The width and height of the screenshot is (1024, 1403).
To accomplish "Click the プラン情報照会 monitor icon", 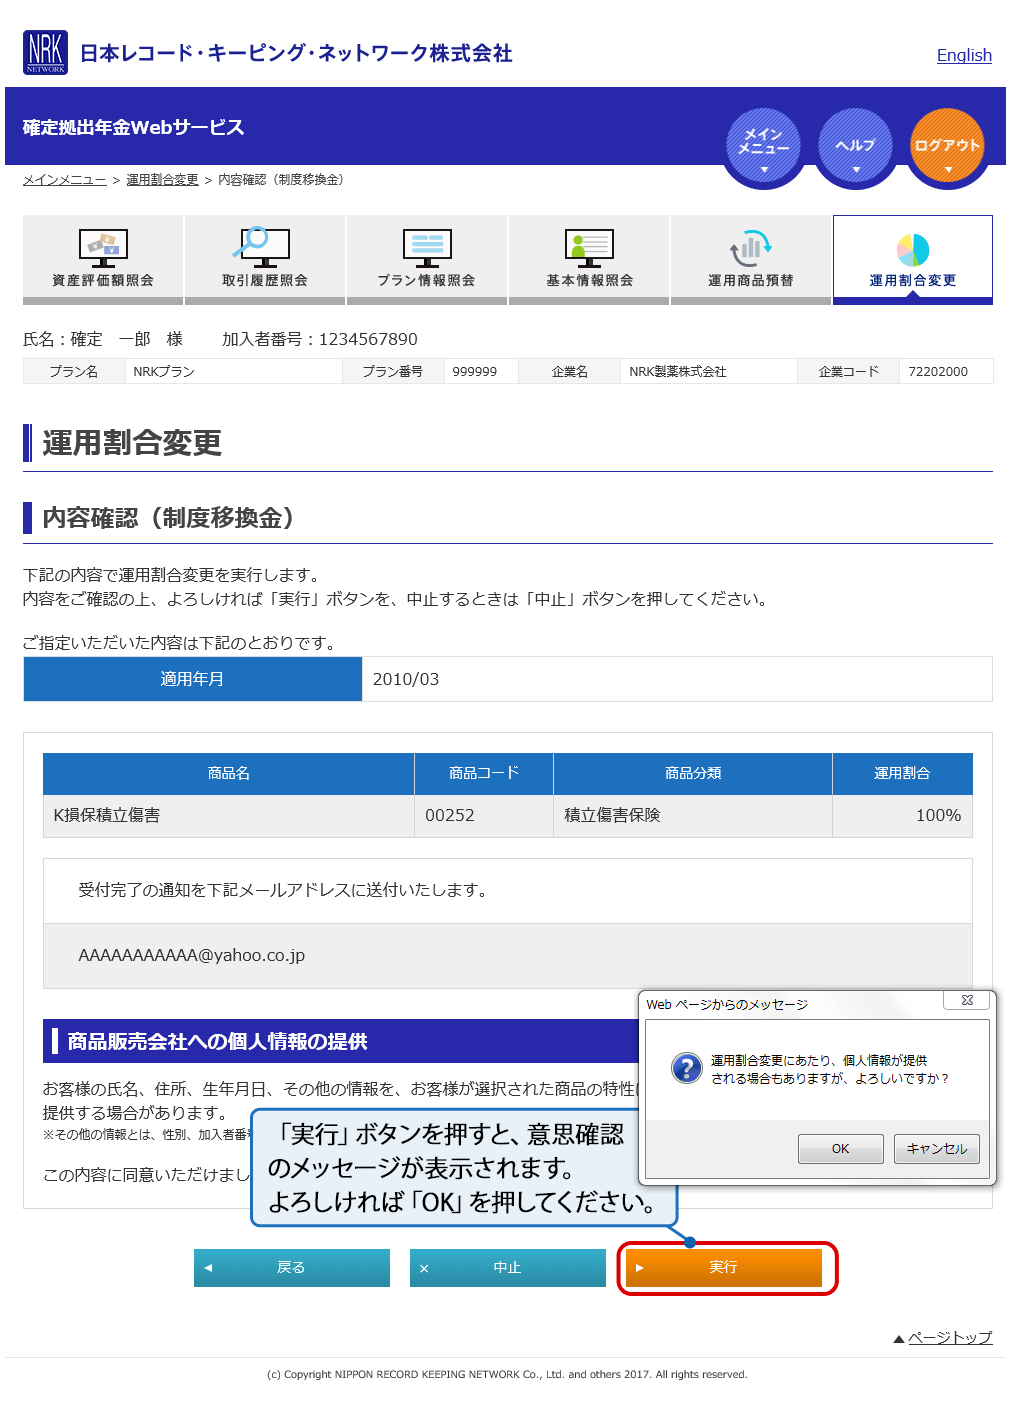I will coord(427,247).
